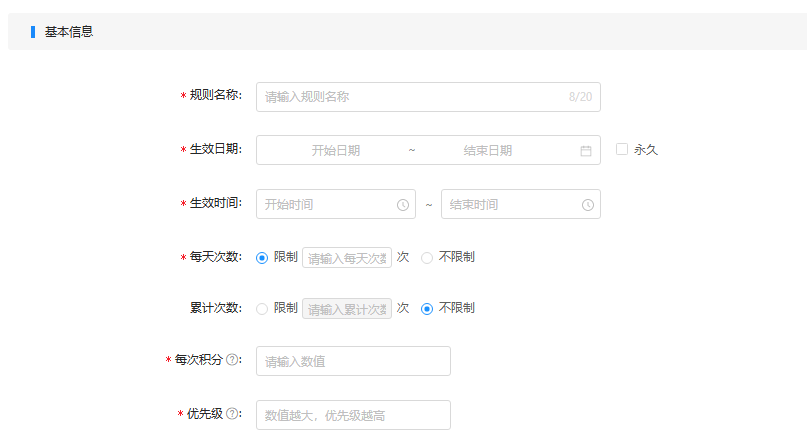This screenshot has width=807, height=442.
Task: Focus the 规则名称 input field
Action: coord(428,97)
